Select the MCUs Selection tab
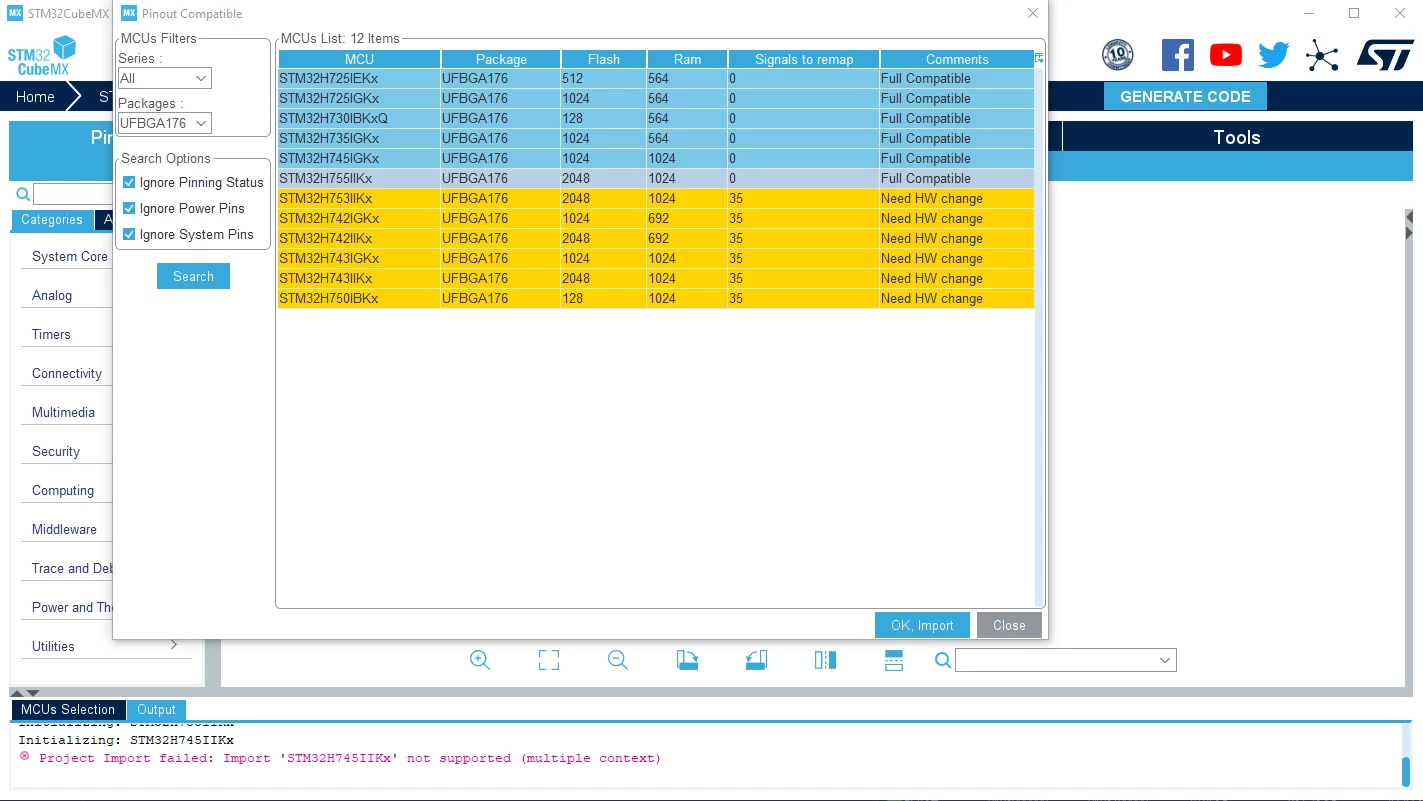1423x801 pixels. coord(68,709)
